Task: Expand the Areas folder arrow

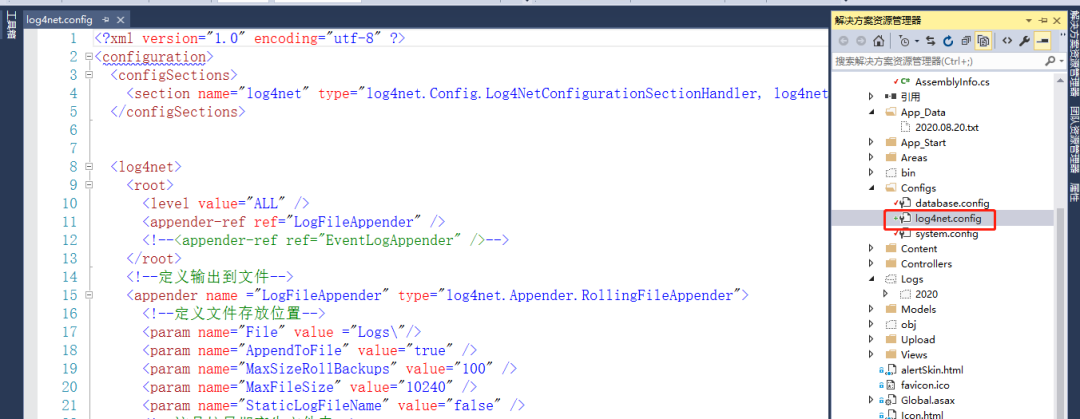Action: click(871, 158)
